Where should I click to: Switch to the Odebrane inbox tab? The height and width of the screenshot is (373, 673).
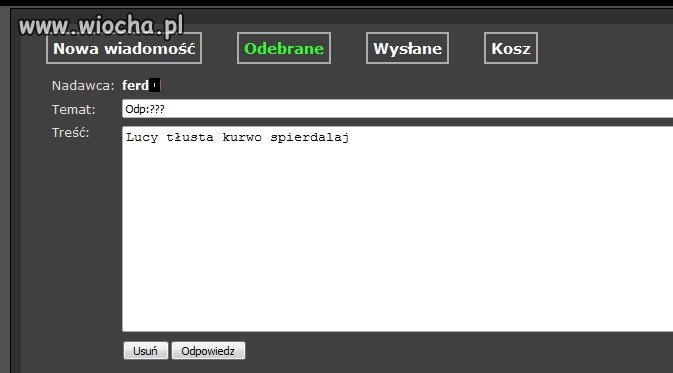284,48
